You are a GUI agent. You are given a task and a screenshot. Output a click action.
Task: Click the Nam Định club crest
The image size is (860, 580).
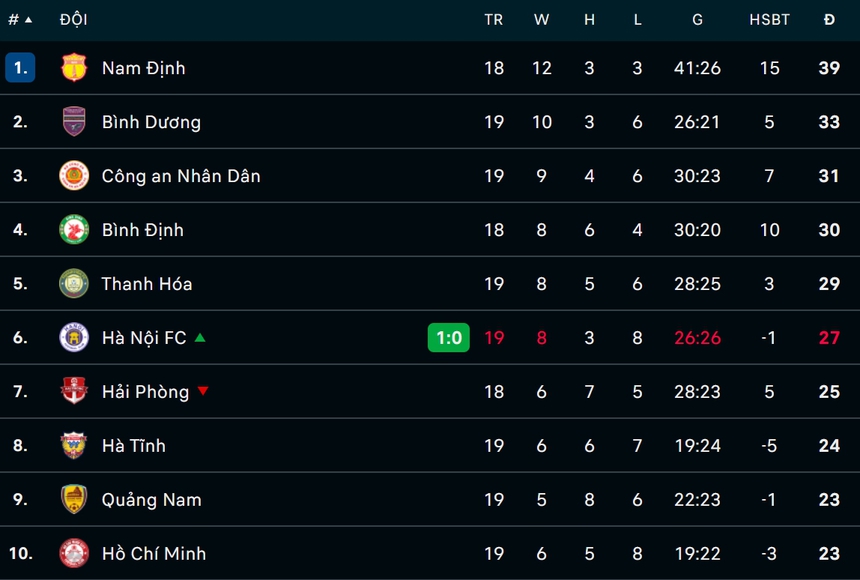[x=74, y=68]
